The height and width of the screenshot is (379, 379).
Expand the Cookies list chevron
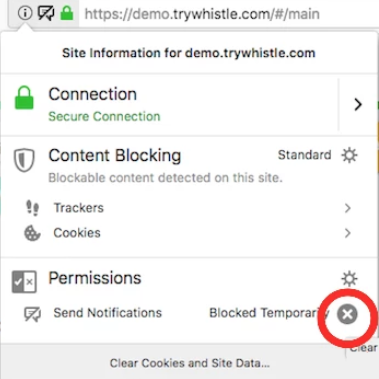pyautogui.click(x=348, y=233)
